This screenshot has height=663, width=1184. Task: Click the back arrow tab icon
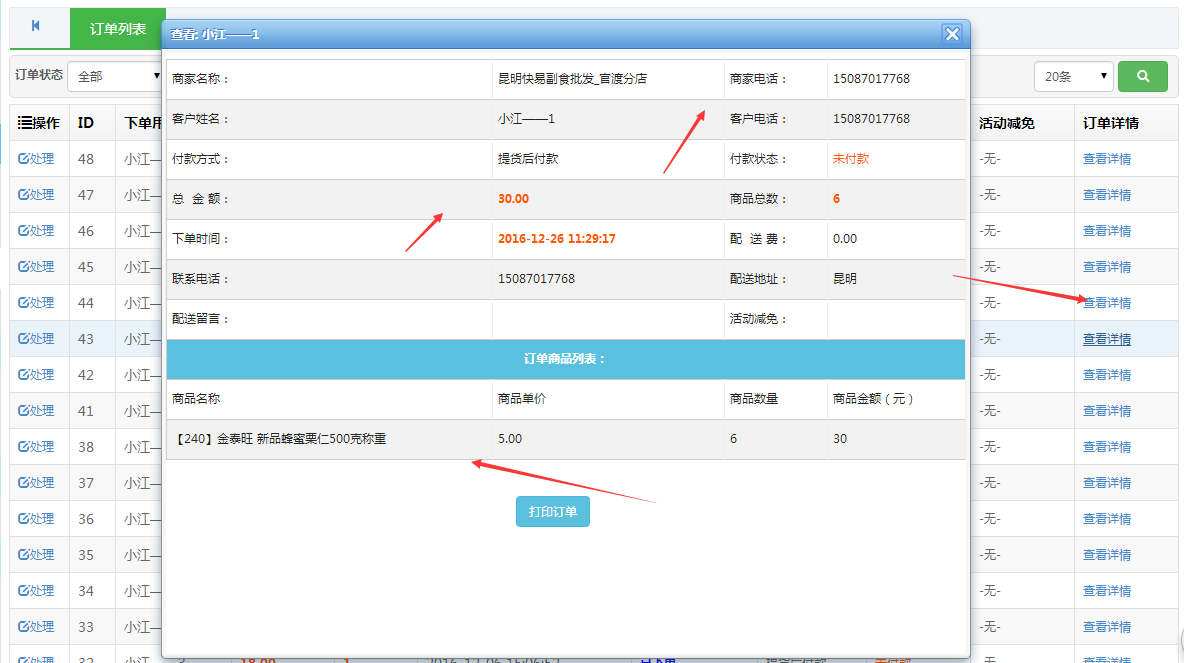click(37, 27)
